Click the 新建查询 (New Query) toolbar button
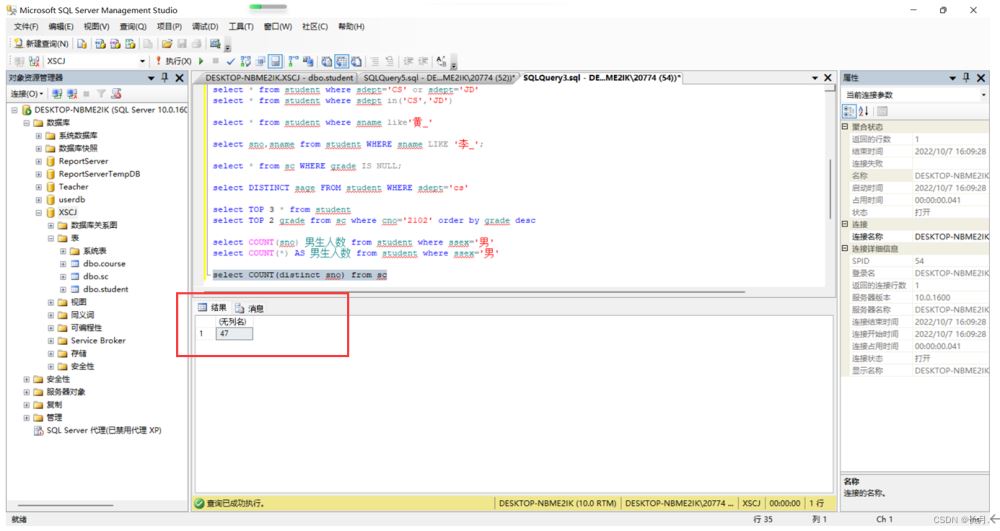 [42, 44]
